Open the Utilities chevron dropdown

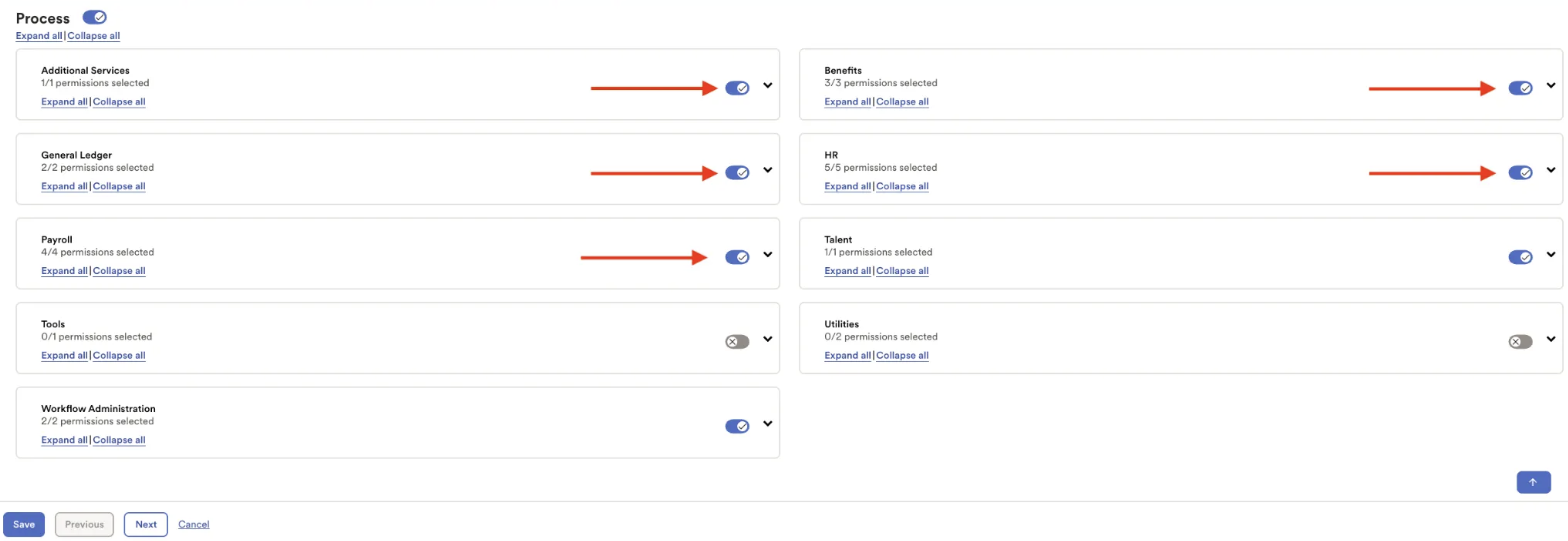point(1551,339)
